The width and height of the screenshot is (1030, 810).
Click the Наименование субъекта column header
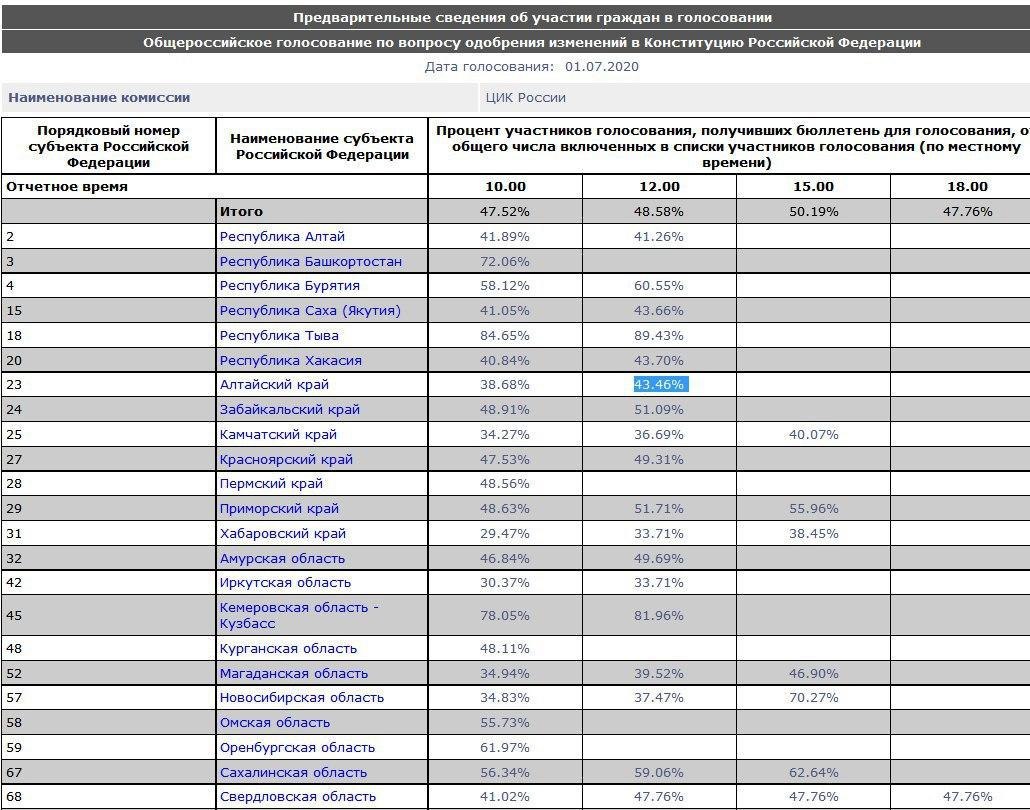click(x=322, y=146)
